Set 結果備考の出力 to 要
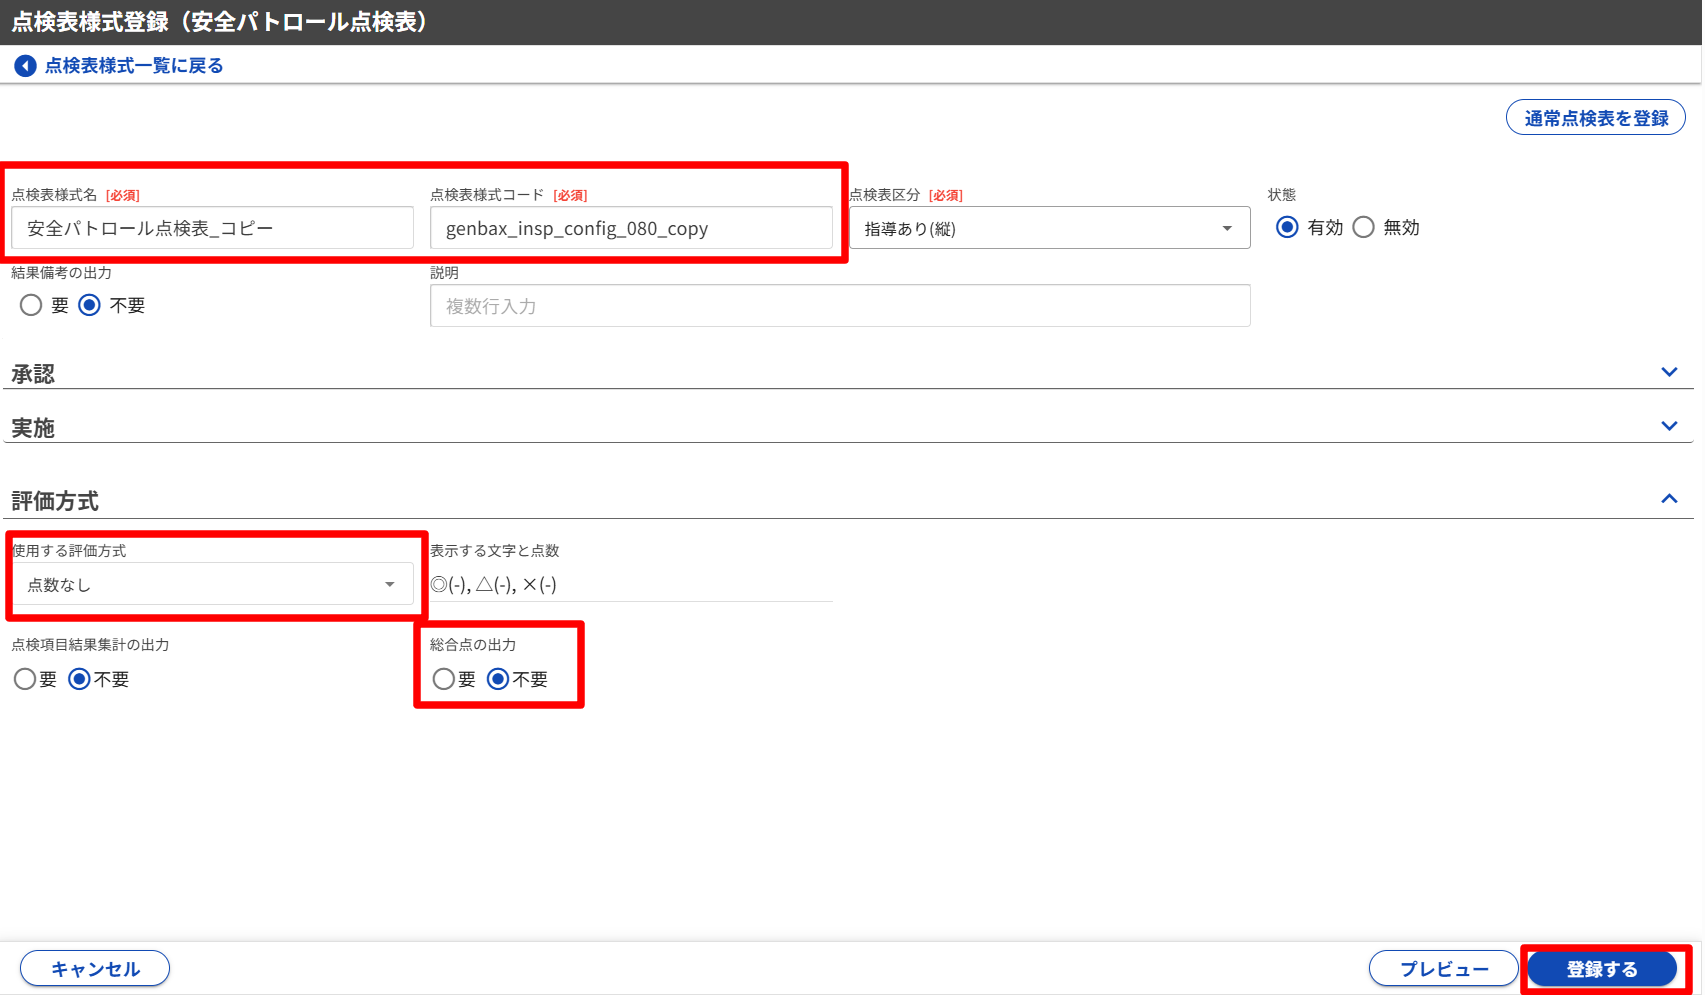Image resolution: width=1705 pixels, height=995 pixels. click(32, 305)
